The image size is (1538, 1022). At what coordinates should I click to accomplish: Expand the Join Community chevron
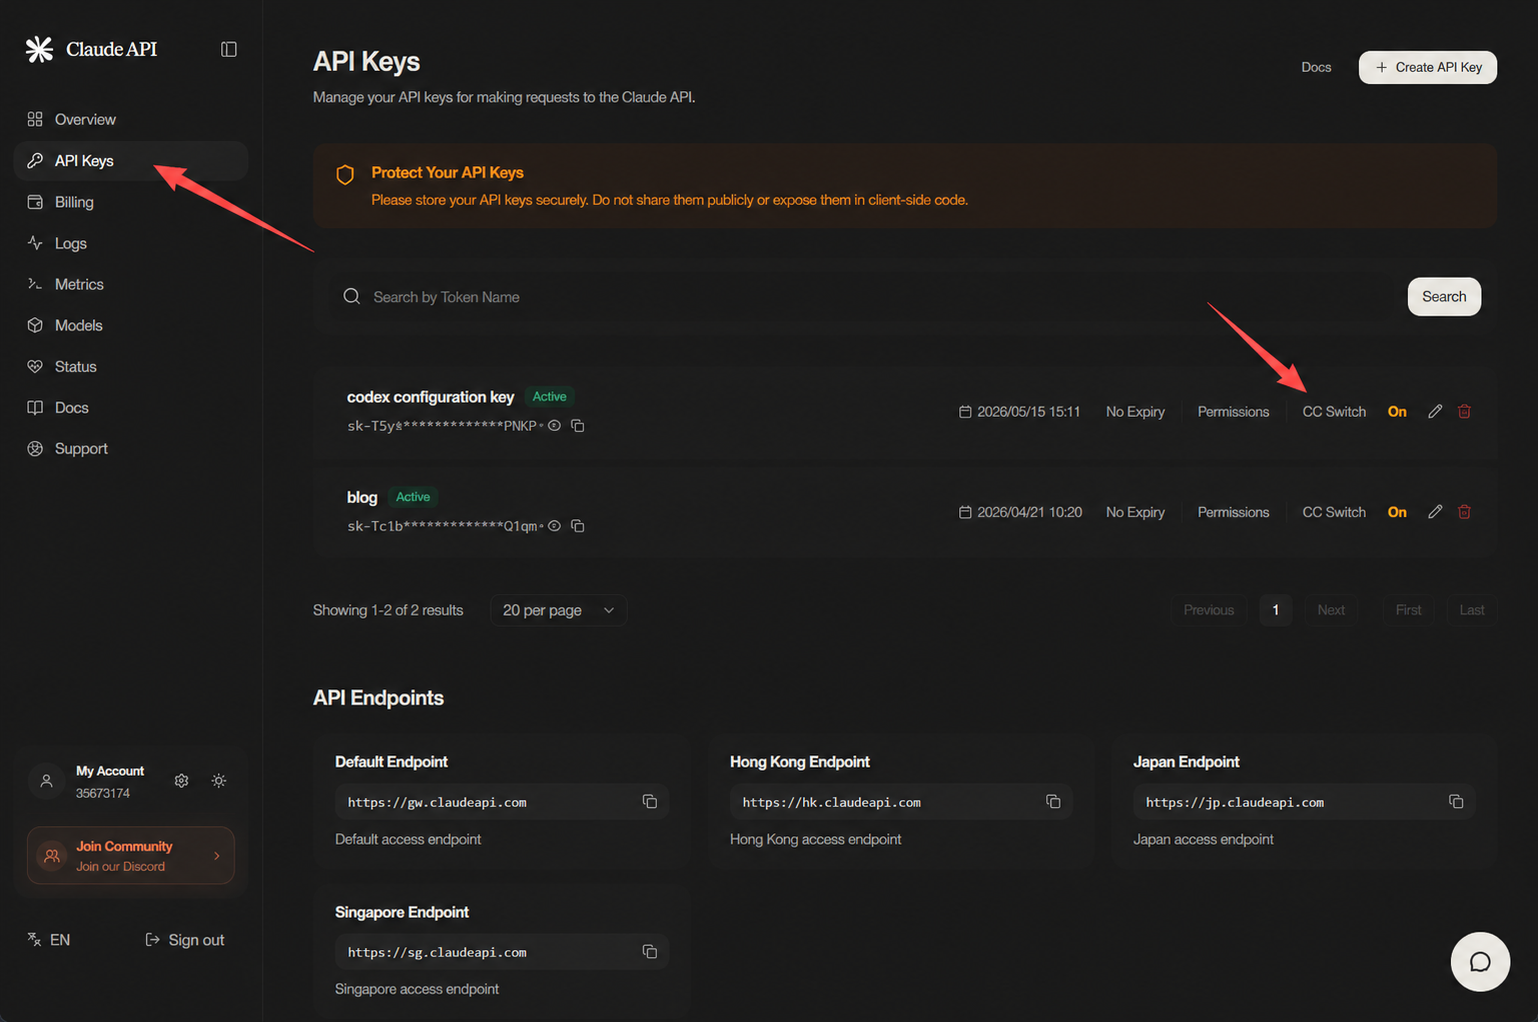tap(217, 856)
